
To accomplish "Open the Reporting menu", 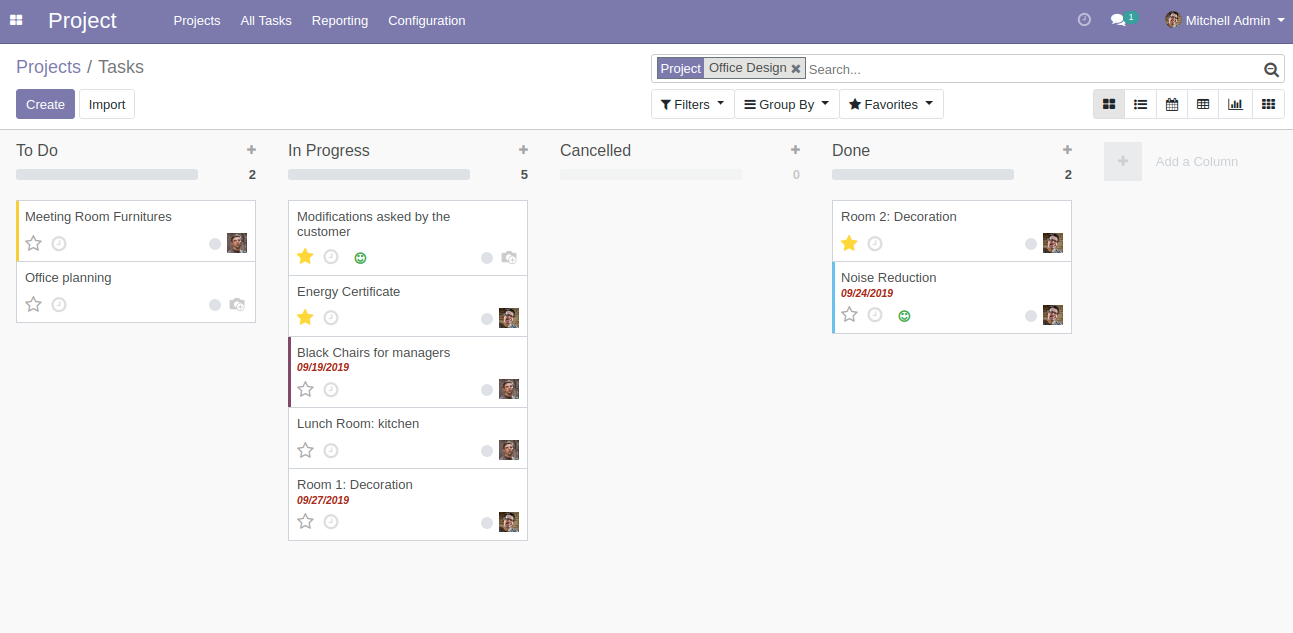I will click(339, 20).
